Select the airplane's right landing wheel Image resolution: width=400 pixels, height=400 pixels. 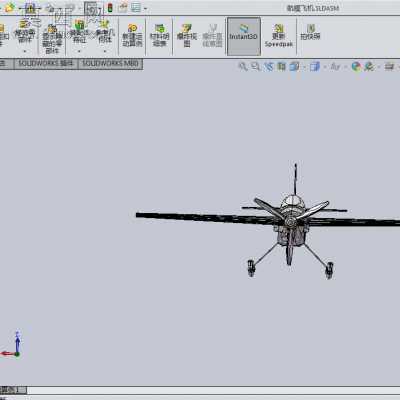pyautogui.click(x=329, y=270)
